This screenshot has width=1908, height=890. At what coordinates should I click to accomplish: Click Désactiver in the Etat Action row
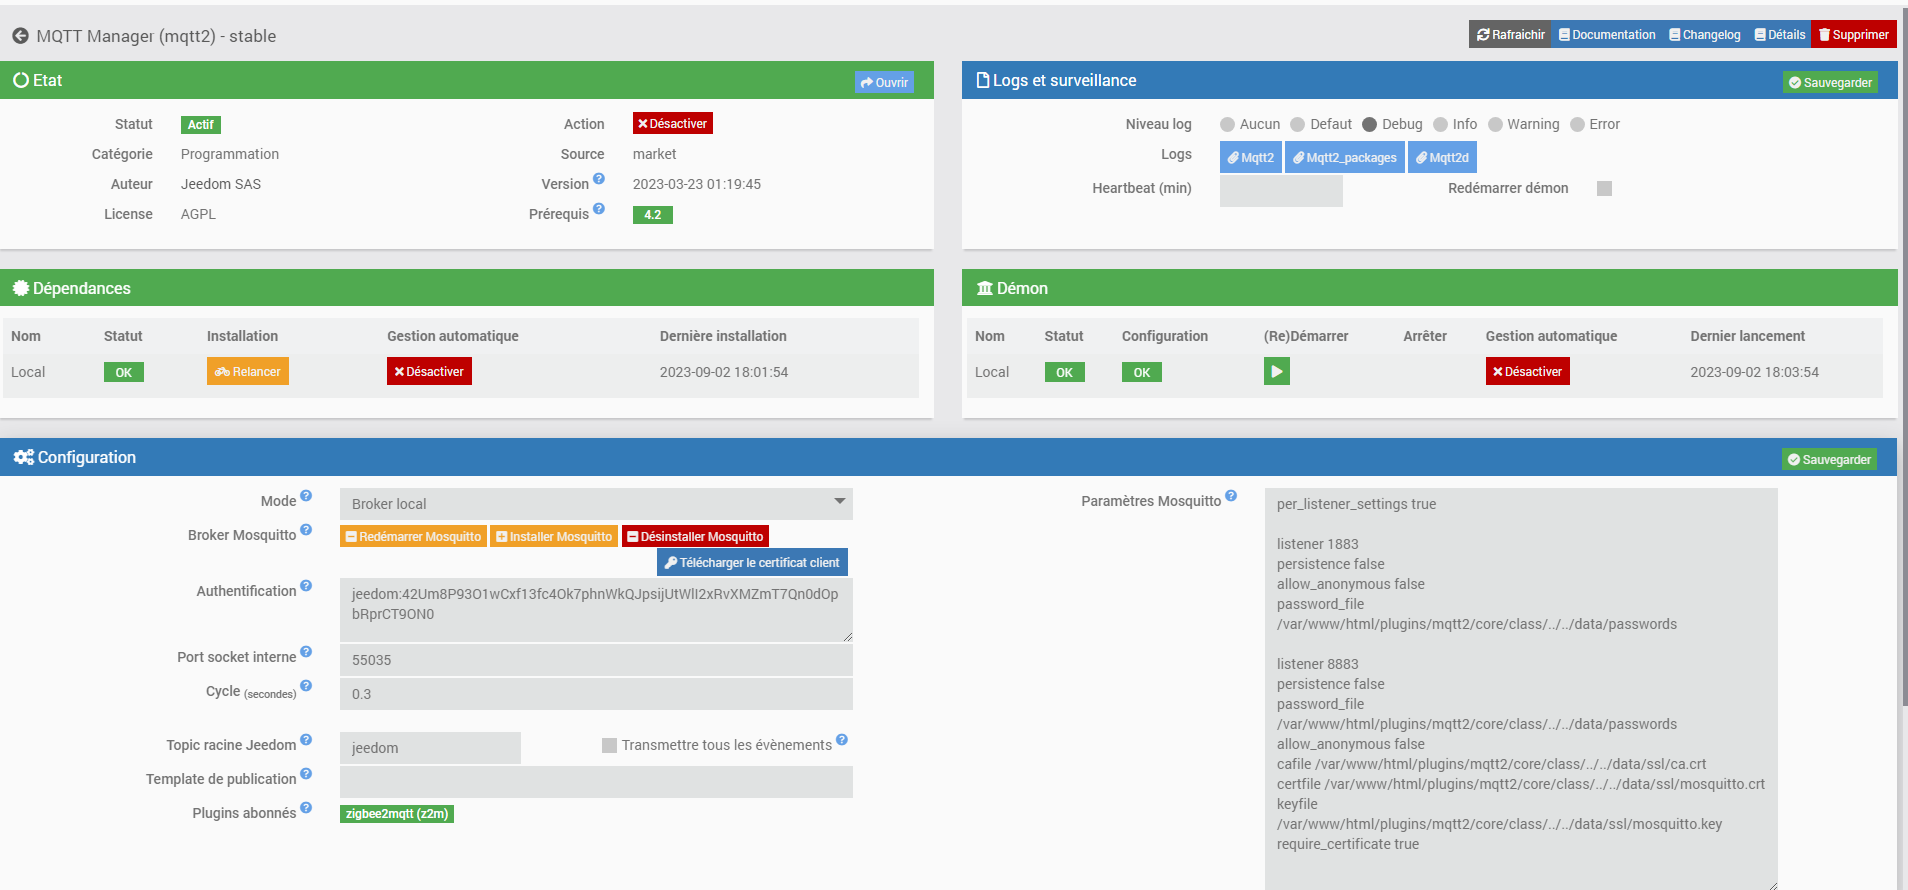(x=672, y=124)
